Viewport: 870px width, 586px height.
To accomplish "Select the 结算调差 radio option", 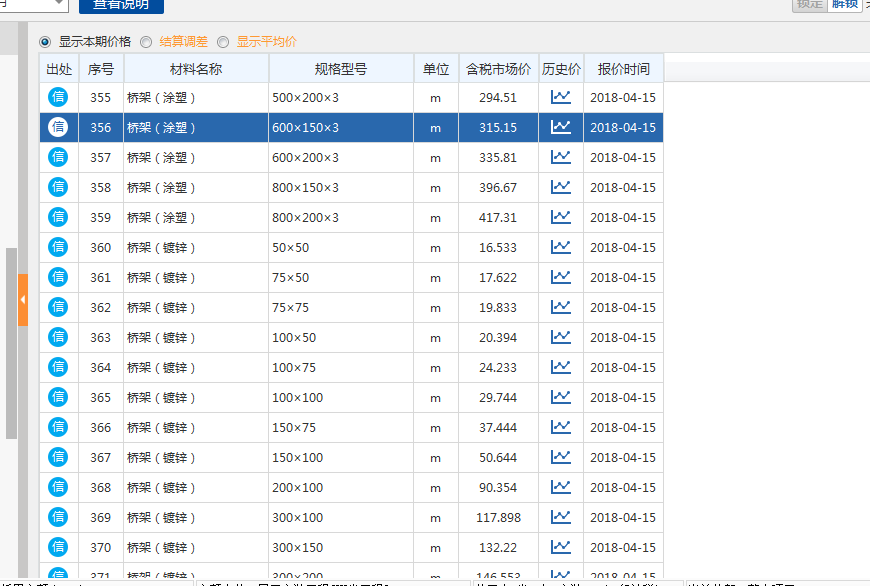I will pos(146,42).
